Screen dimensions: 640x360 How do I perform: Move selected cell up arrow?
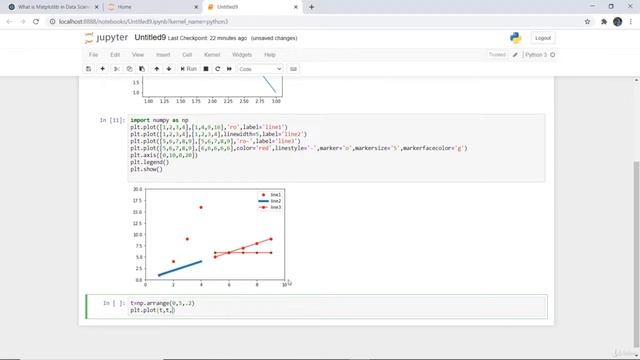click(x=157, y=69)
